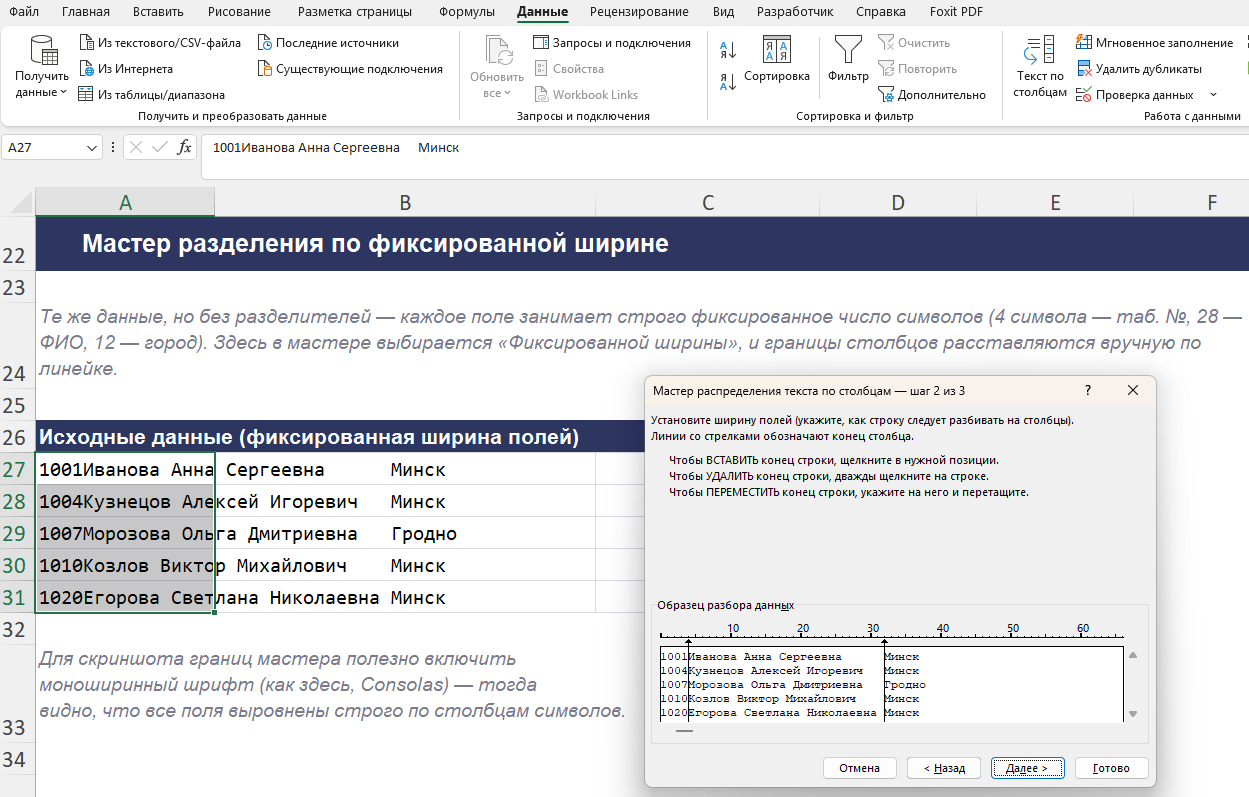Image resolution: width=1249 pixels, height=797 pixels.
Task: Toggle the Фильтр funnel button
Action: [x=848, y=59]
